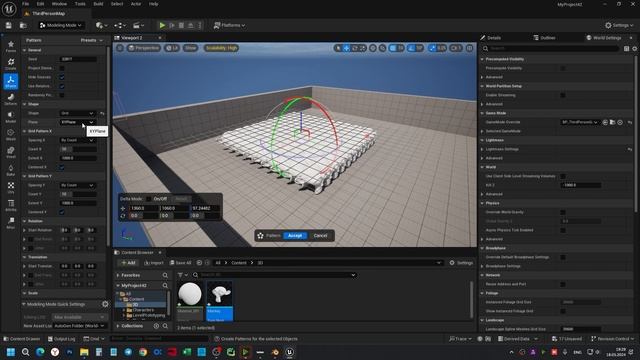Open the Spacing Y dropdown
Image resolution: width=640 pixels, height=360 pixels.
tap(77, 185)
